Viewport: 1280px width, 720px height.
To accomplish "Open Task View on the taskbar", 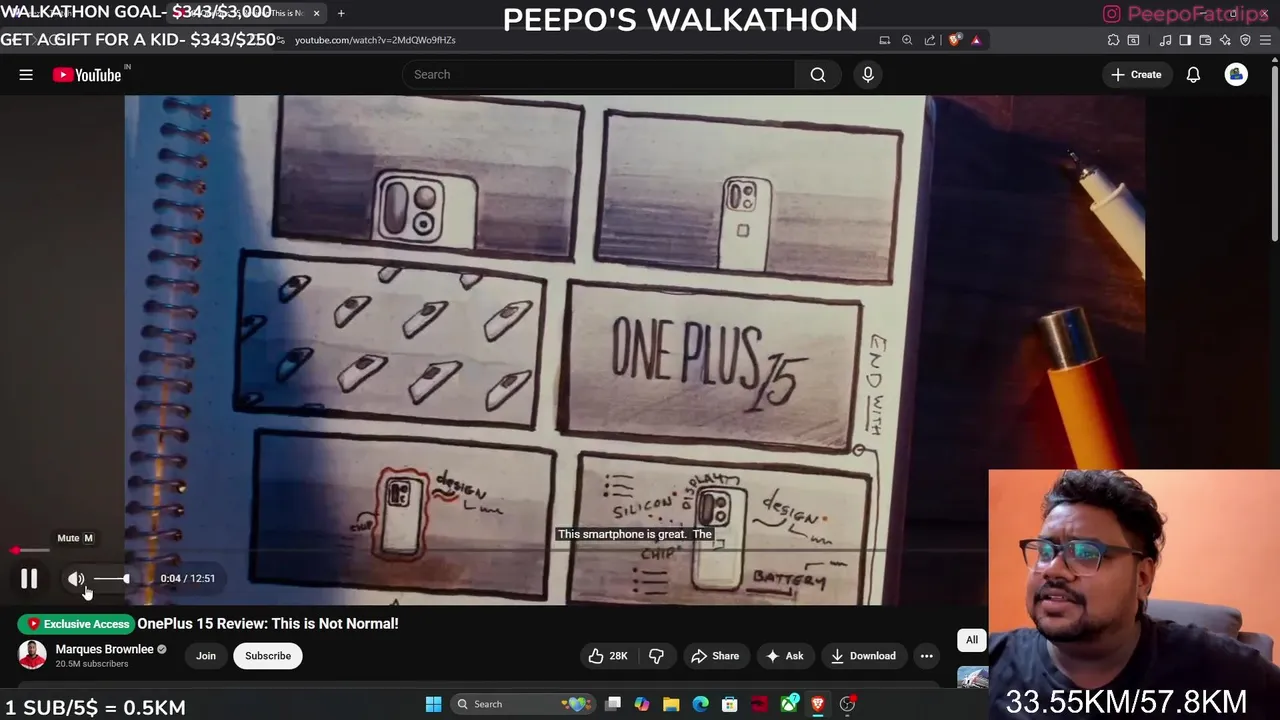I will (613, 704).
